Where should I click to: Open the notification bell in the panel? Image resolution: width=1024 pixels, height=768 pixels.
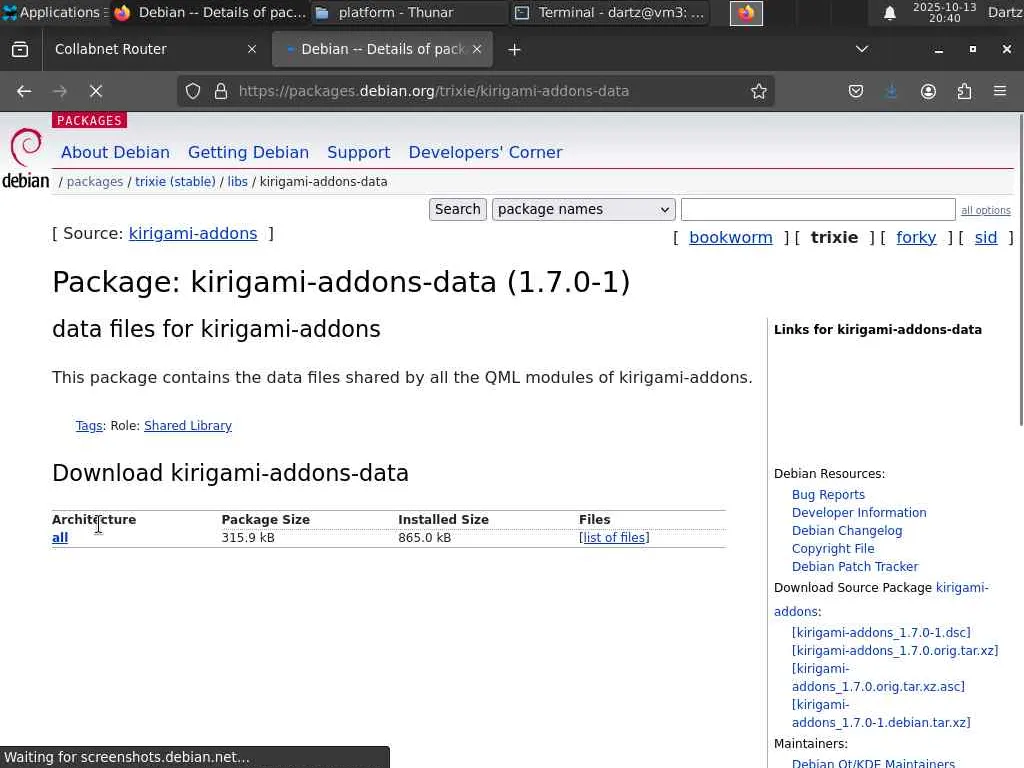click(889, 12)
